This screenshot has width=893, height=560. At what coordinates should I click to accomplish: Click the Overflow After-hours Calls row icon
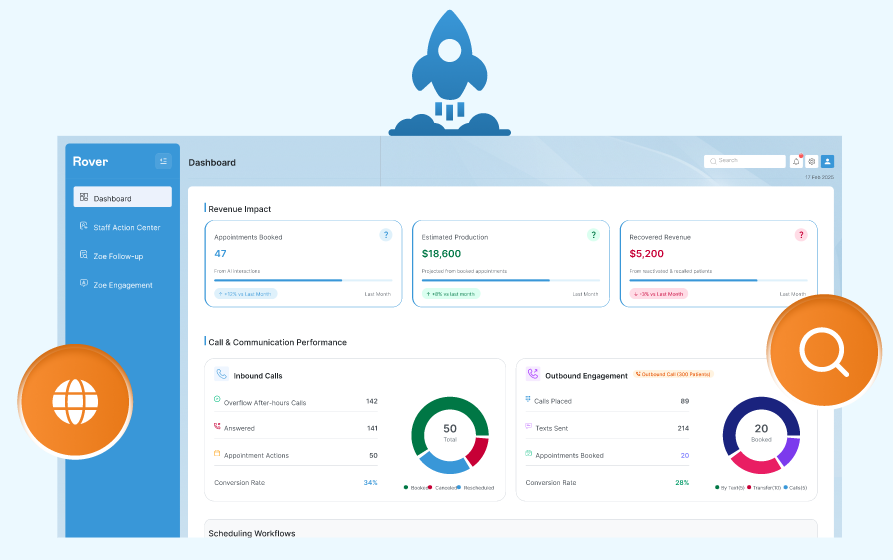pos(217,399)
